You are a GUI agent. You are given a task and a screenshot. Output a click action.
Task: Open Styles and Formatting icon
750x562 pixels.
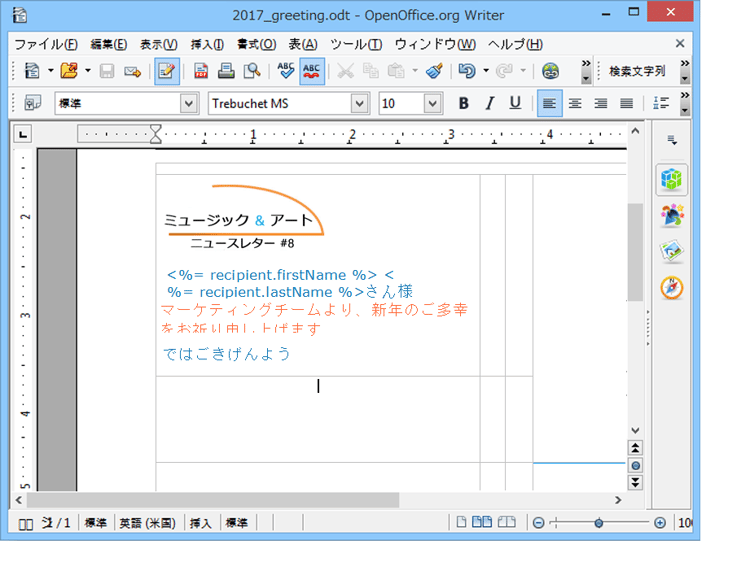pyautogui.click(x=33, y=103)
